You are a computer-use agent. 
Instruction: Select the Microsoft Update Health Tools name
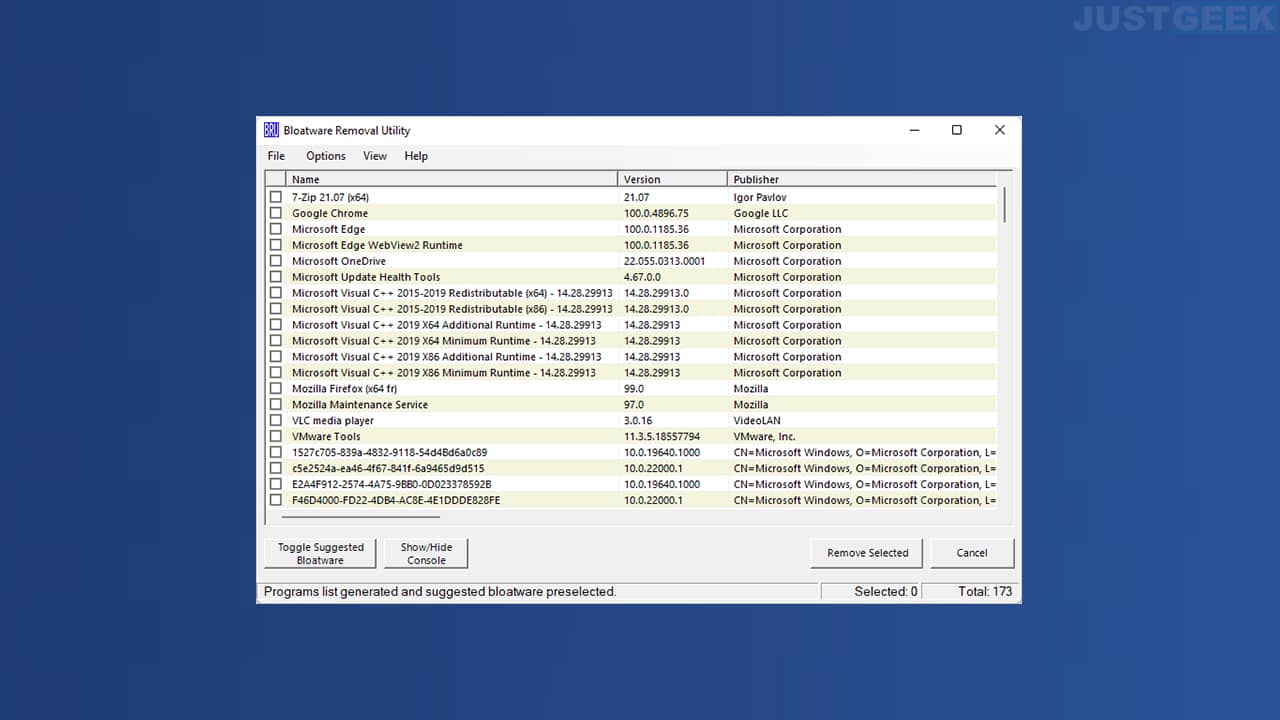click(366, 278)
